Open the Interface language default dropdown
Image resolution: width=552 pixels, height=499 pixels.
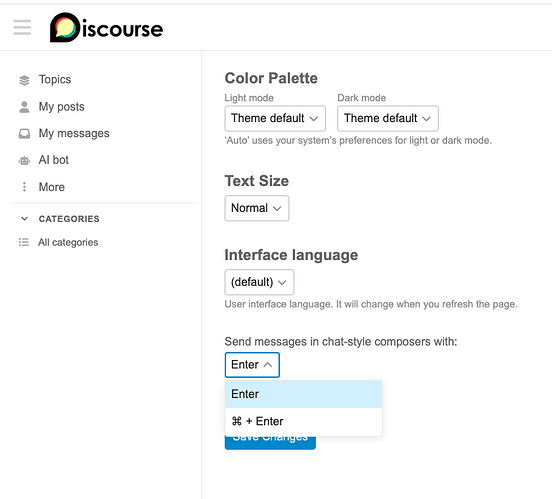tap(259, 282)
